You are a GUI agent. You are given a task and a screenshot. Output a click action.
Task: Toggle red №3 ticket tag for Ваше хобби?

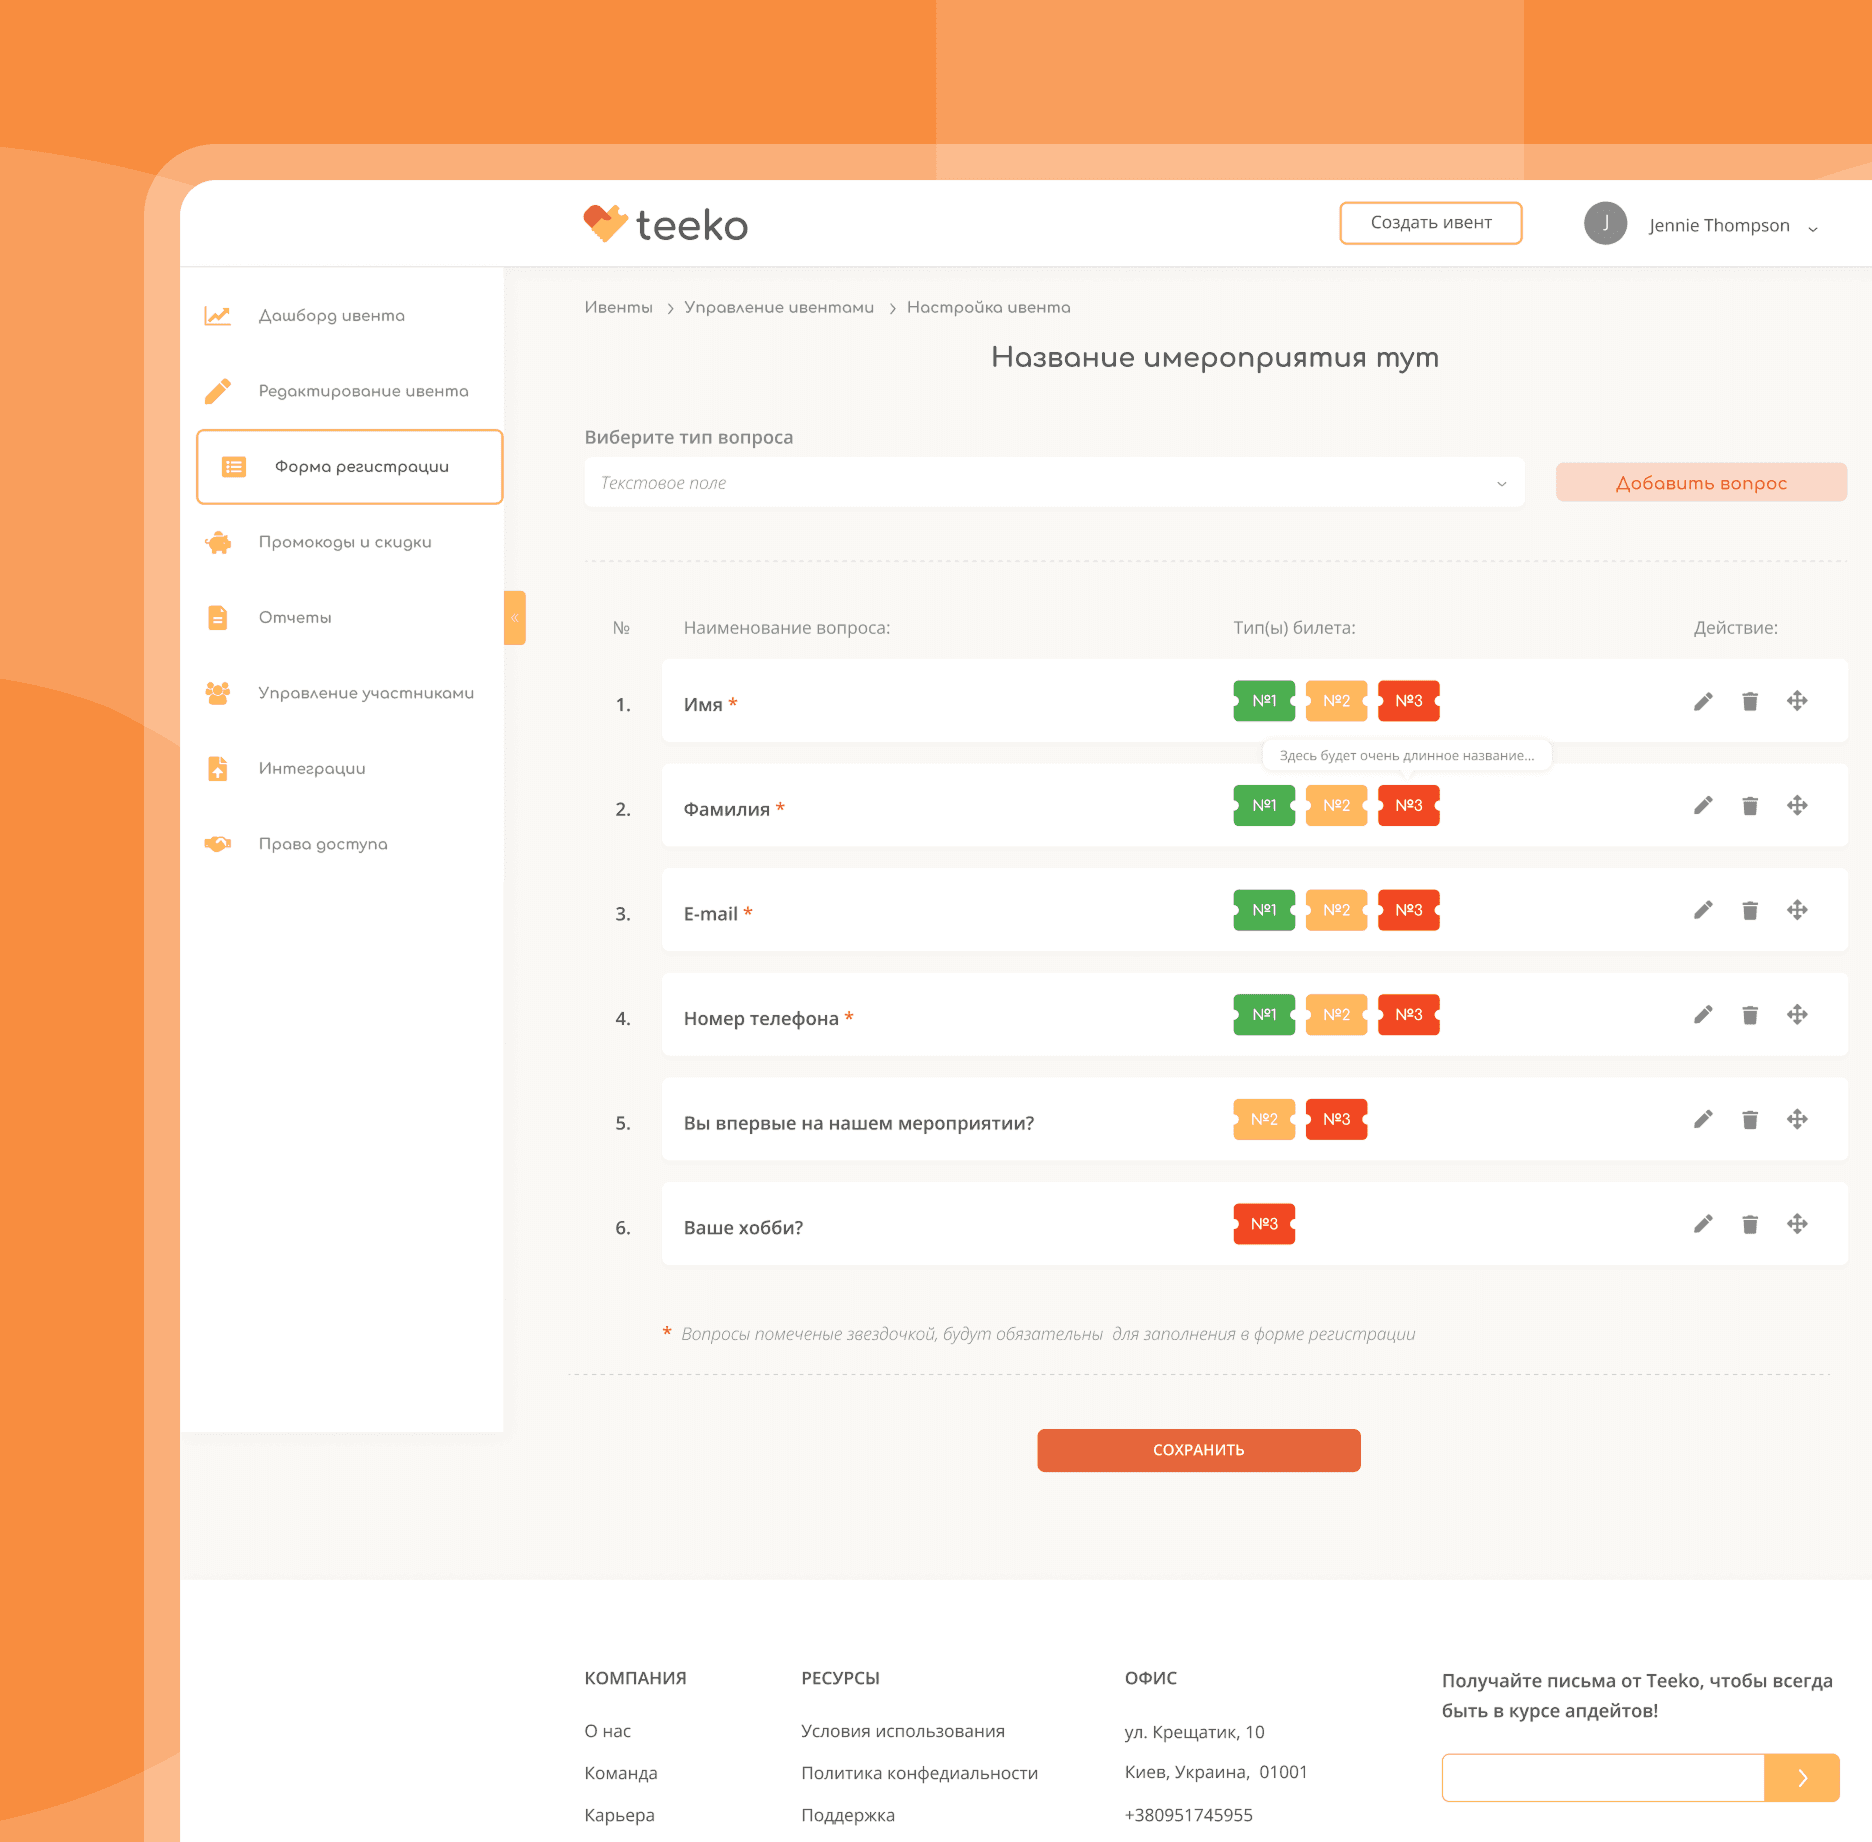[x=1264, y=1224]
